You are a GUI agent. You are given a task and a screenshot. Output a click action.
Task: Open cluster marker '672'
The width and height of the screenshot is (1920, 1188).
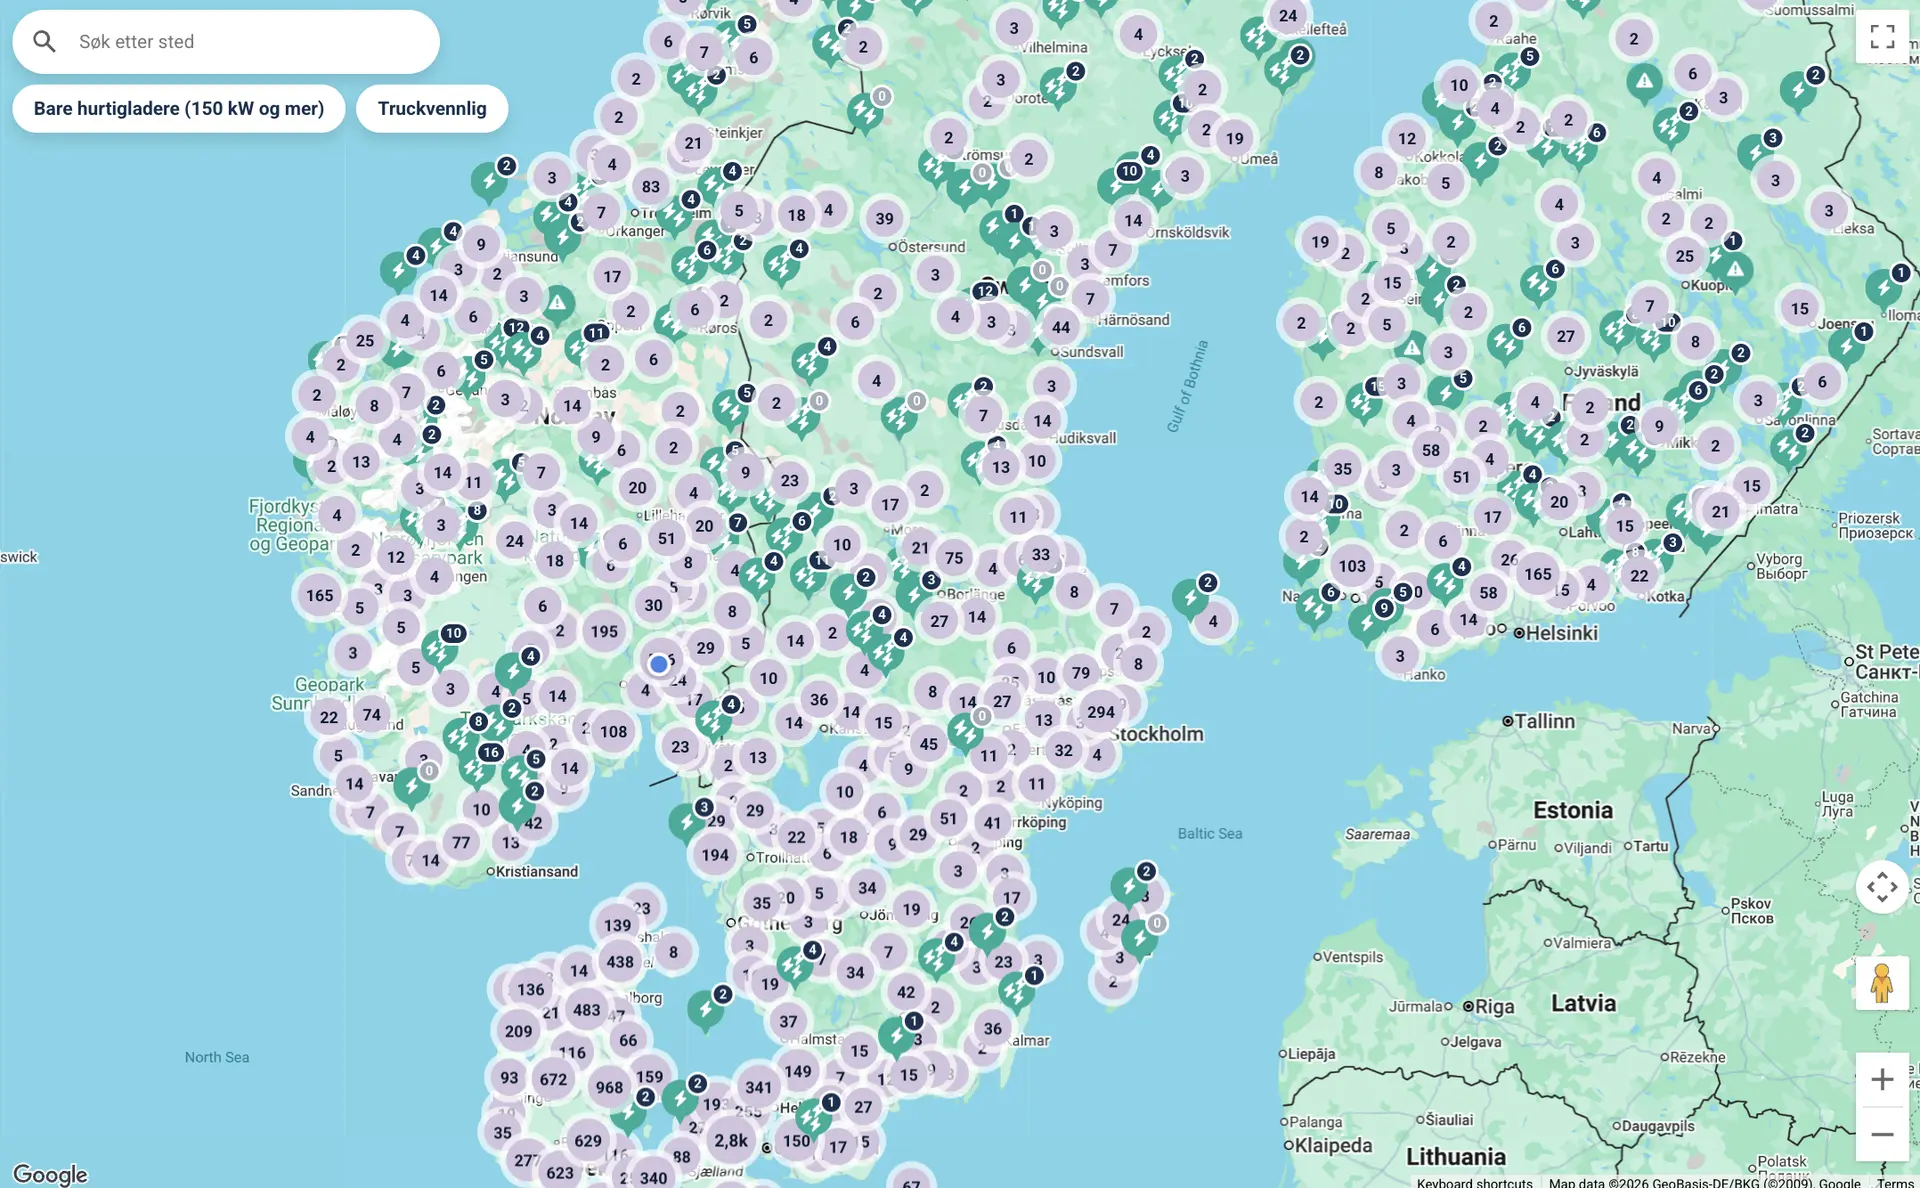(553, 1079)
